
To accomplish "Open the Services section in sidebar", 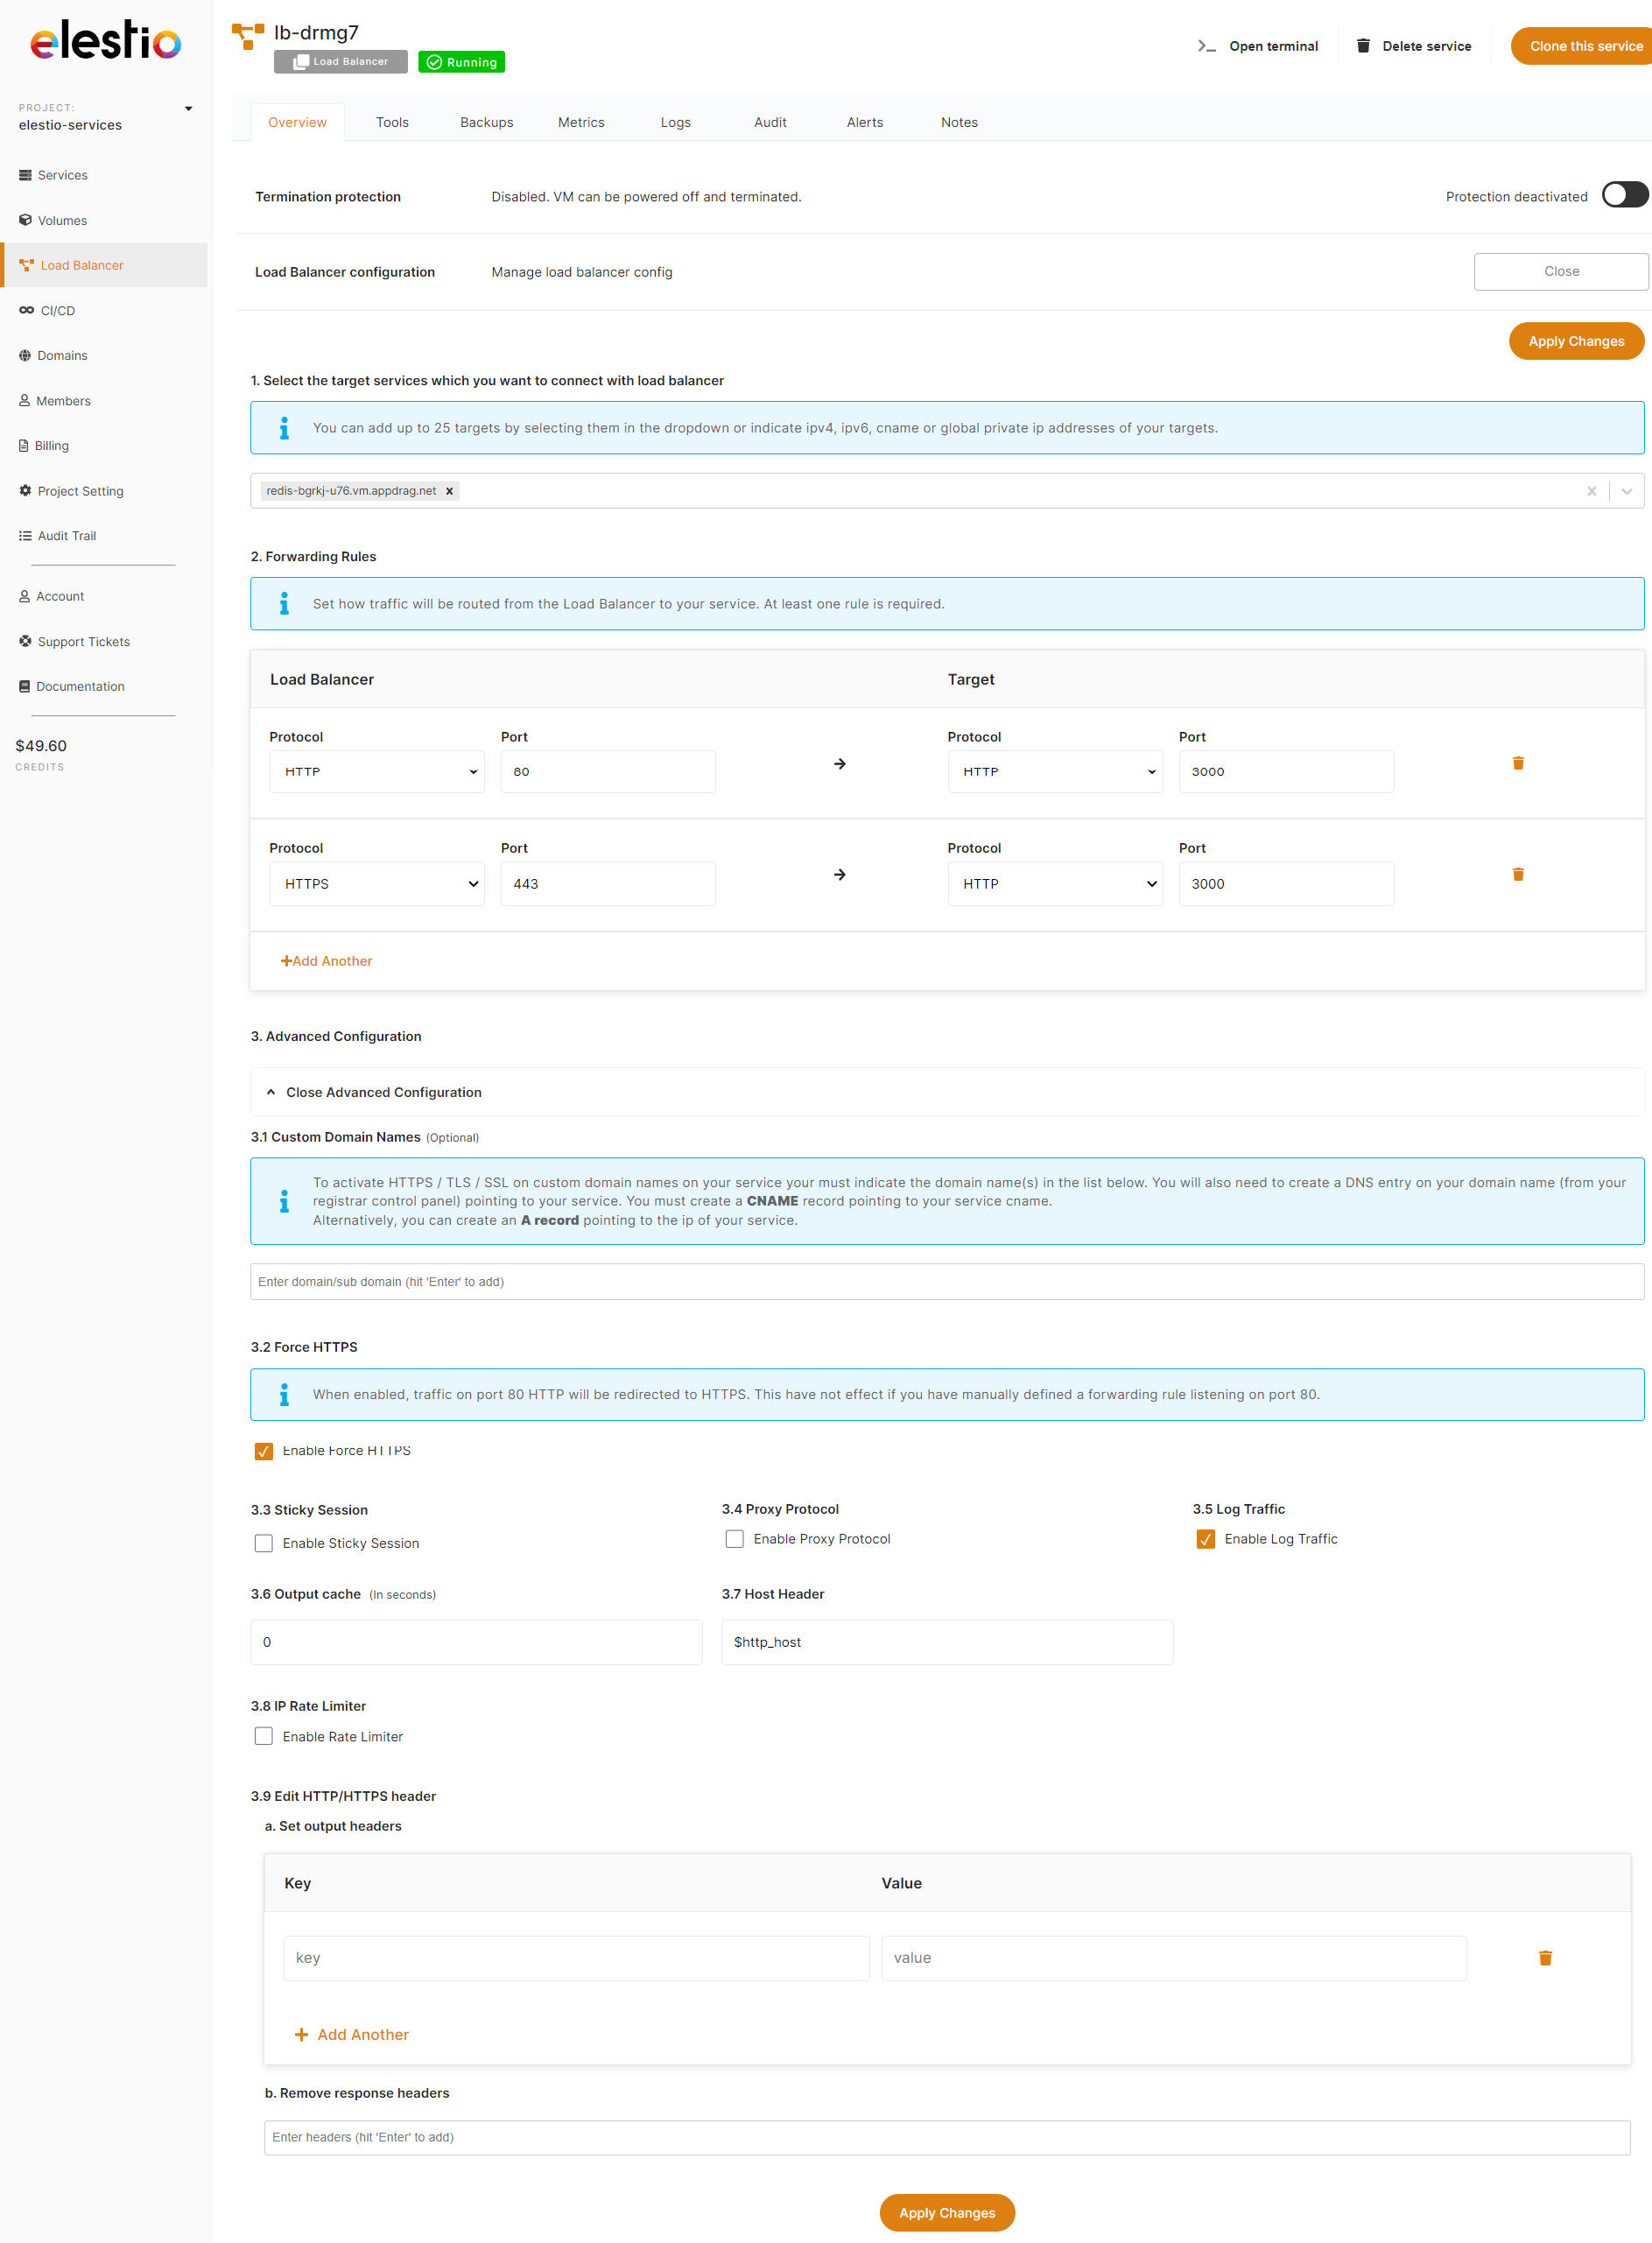I will point(63,175).
